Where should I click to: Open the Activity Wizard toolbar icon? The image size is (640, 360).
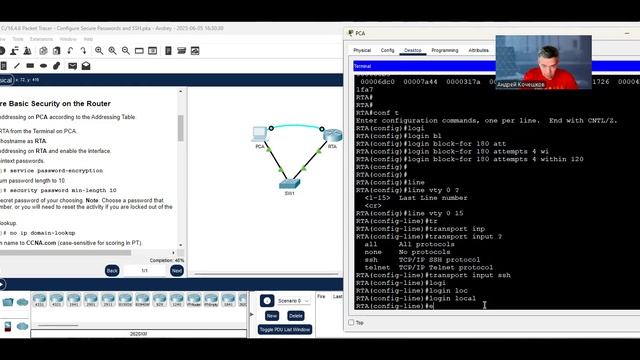tap(27, 51)
